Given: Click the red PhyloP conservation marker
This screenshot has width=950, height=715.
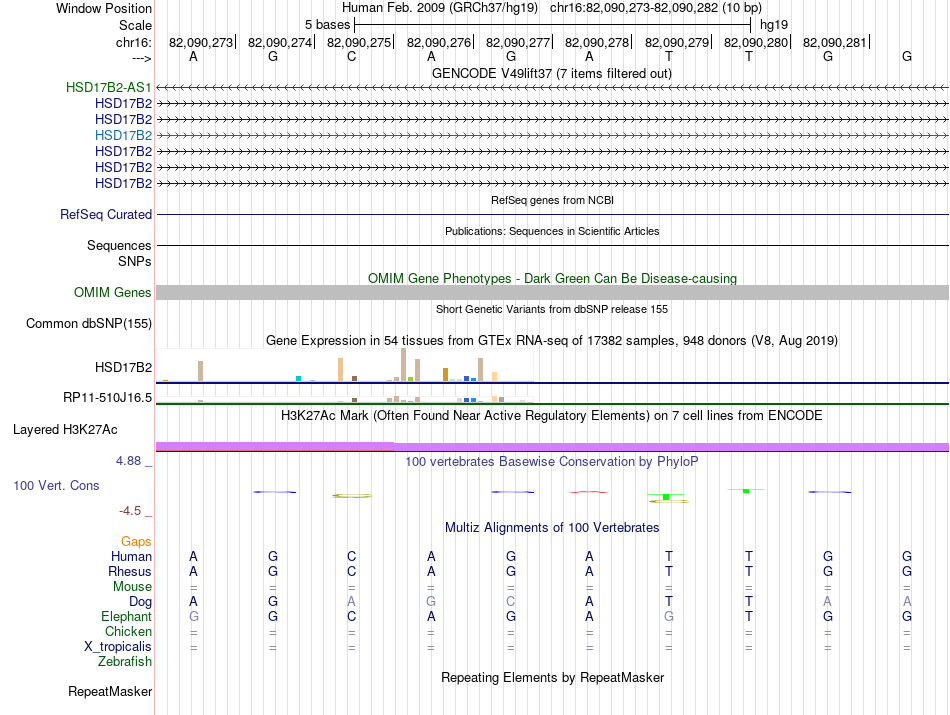Looking at the screenshot, I should [x=588, y=492].
